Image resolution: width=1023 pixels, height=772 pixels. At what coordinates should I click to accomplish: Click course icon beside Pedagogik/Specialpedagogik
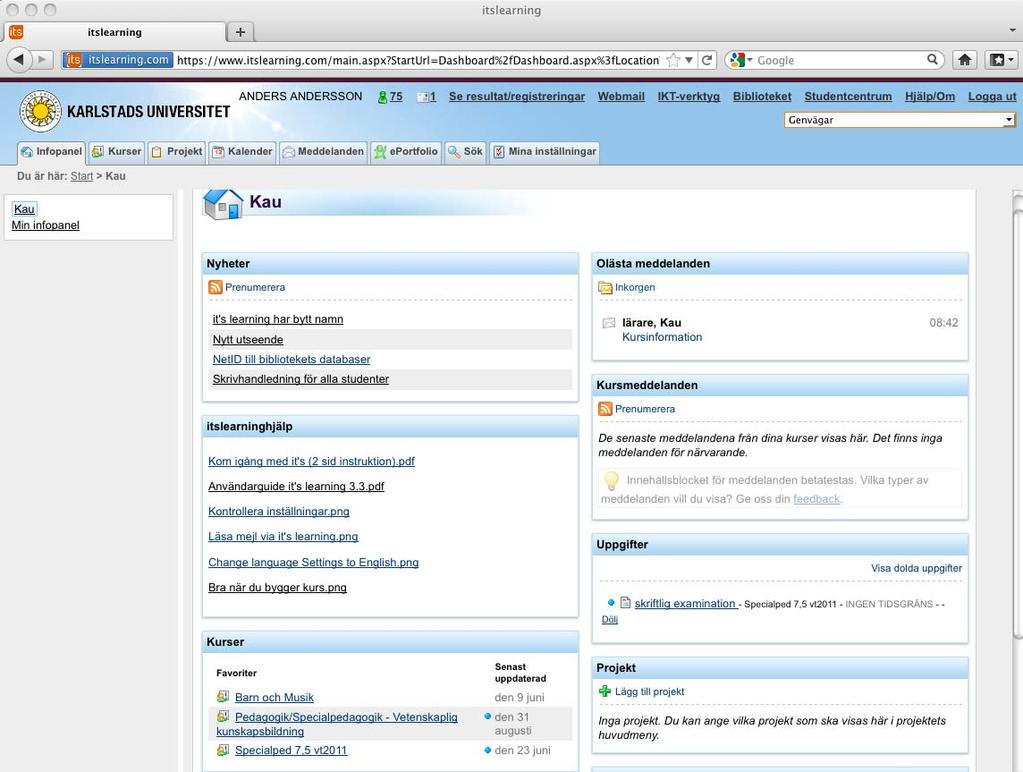click(222, 716)
